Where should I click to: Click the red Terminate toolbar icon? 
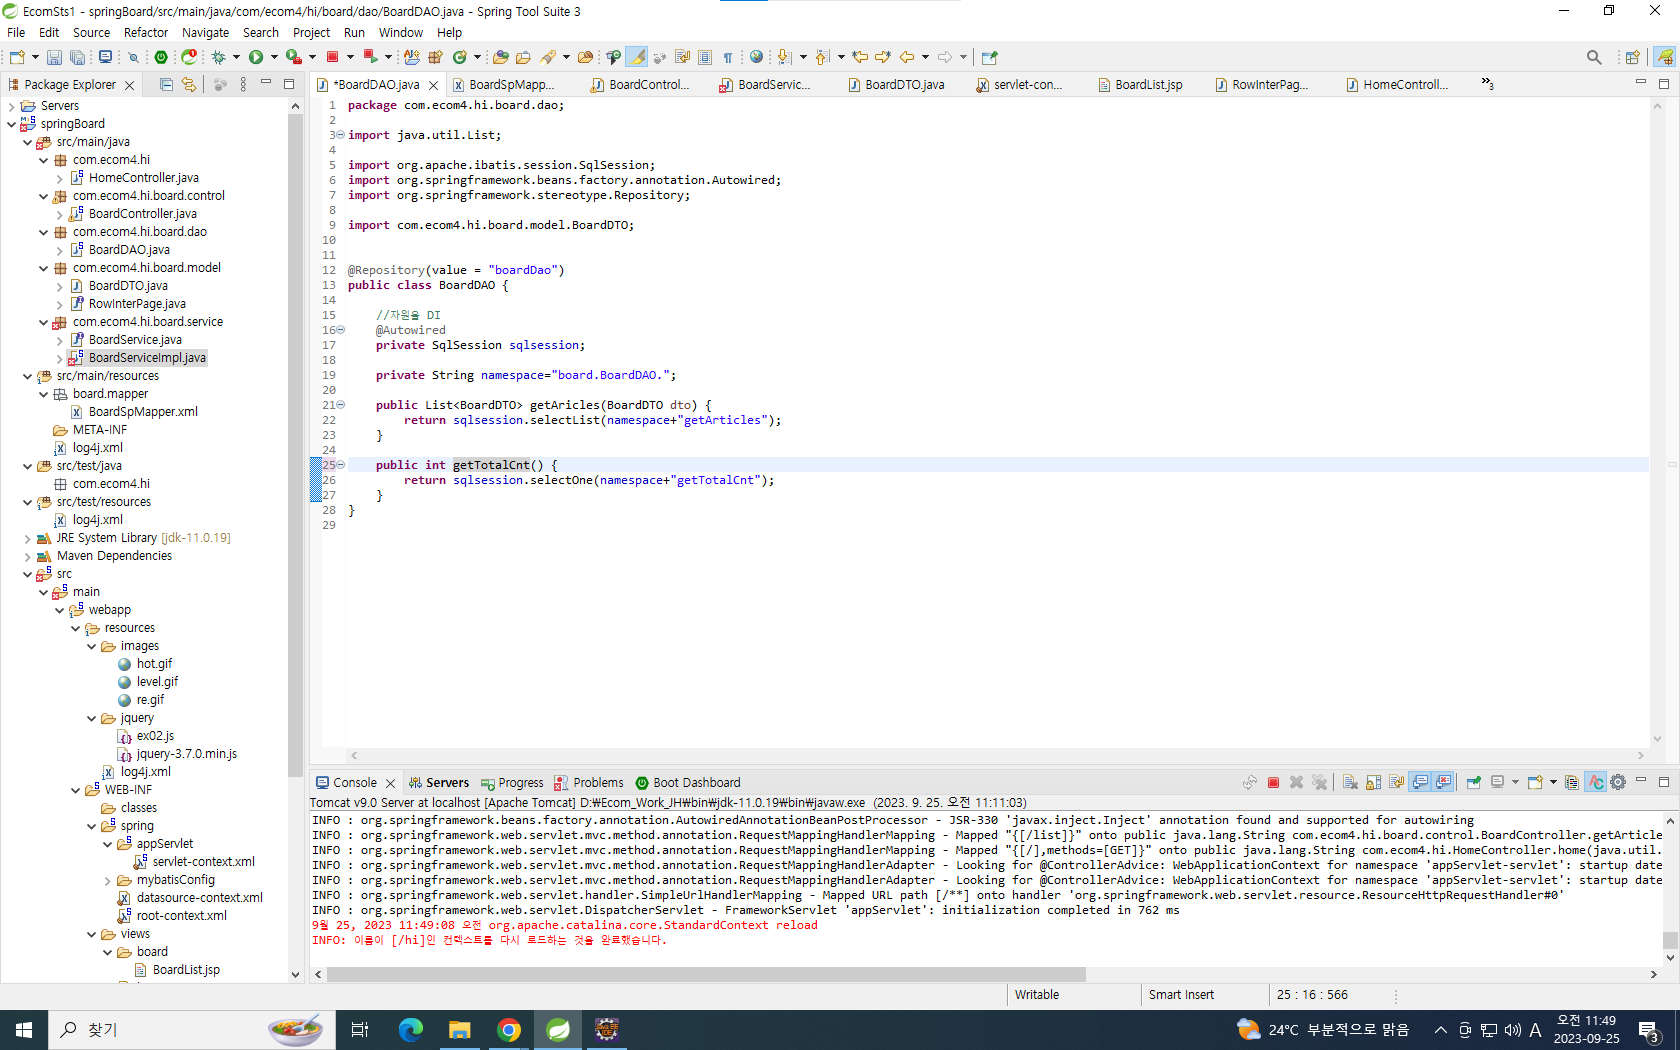(332, 57)
